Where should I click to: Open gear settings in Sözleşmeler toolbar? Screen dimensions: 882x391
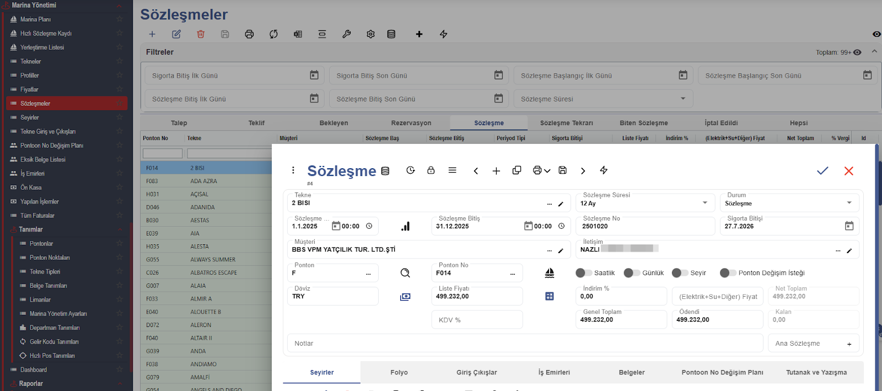pos(370,34)
